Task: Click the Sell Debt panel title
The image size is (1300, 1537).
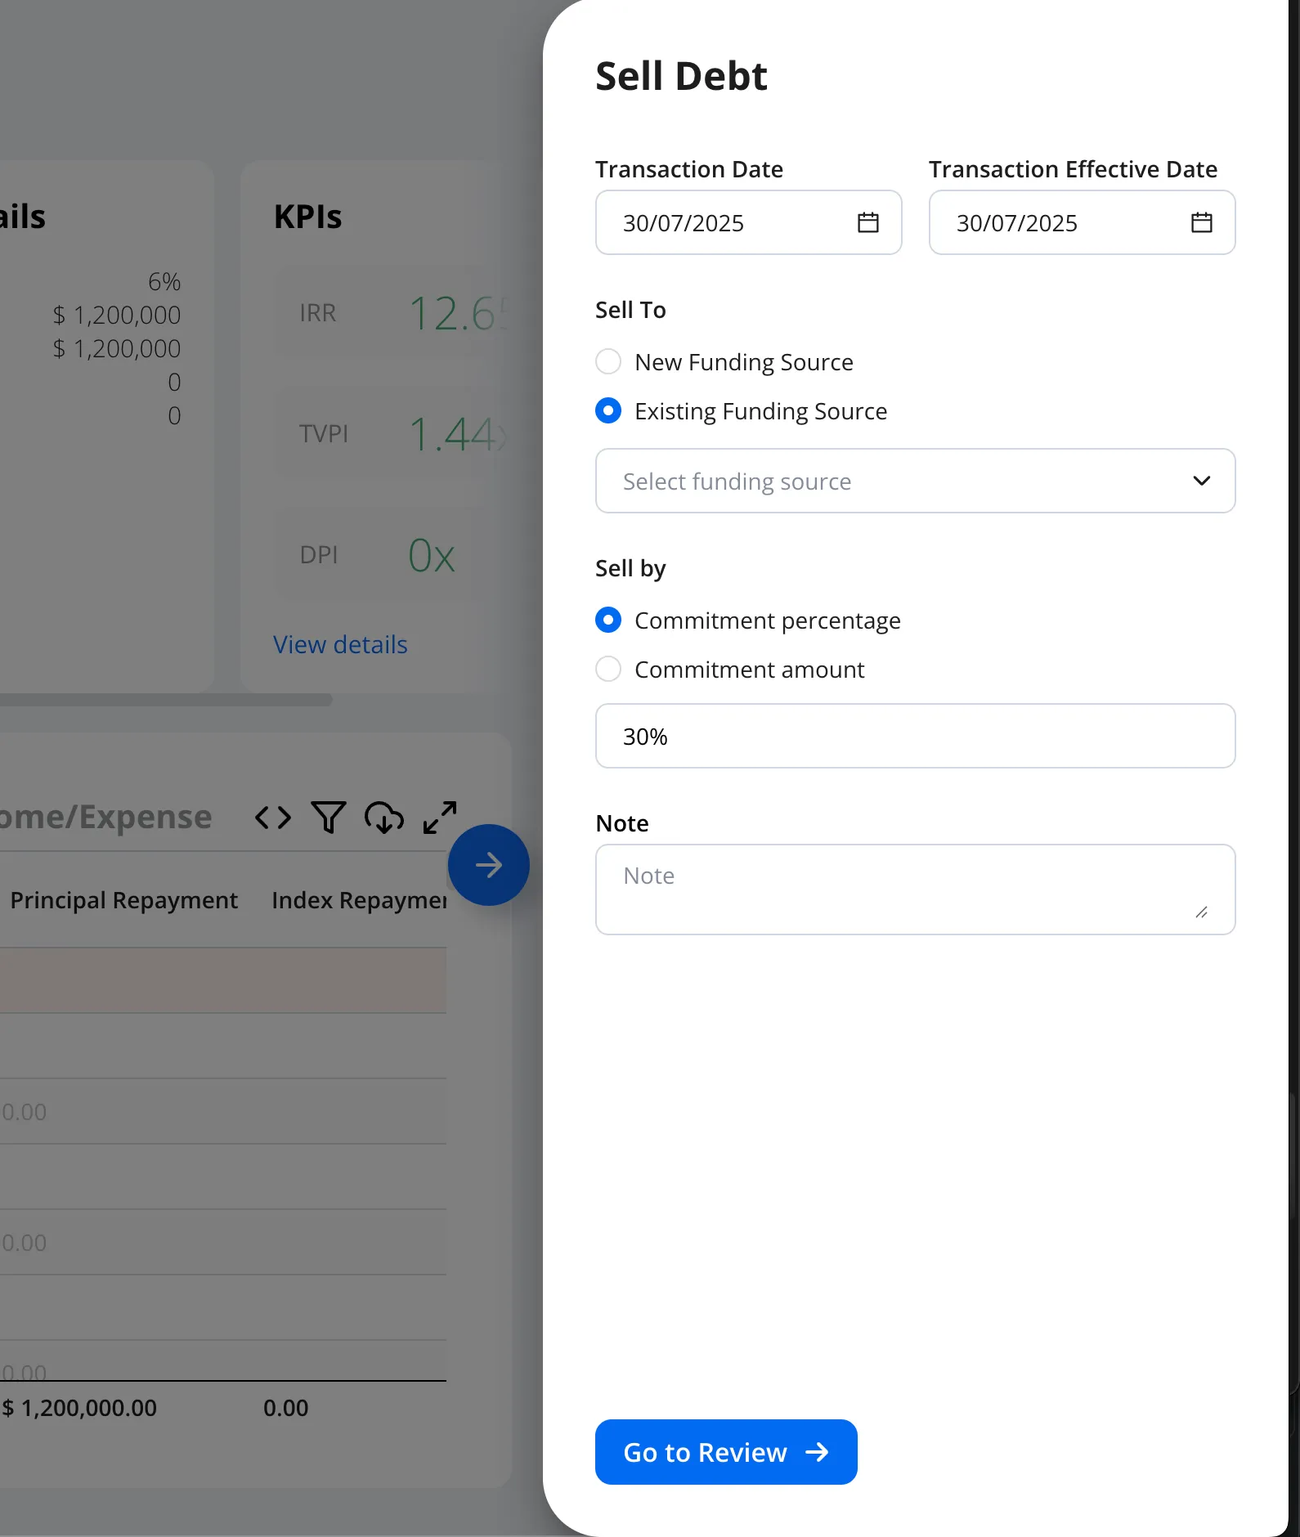Action: (681, 76)
